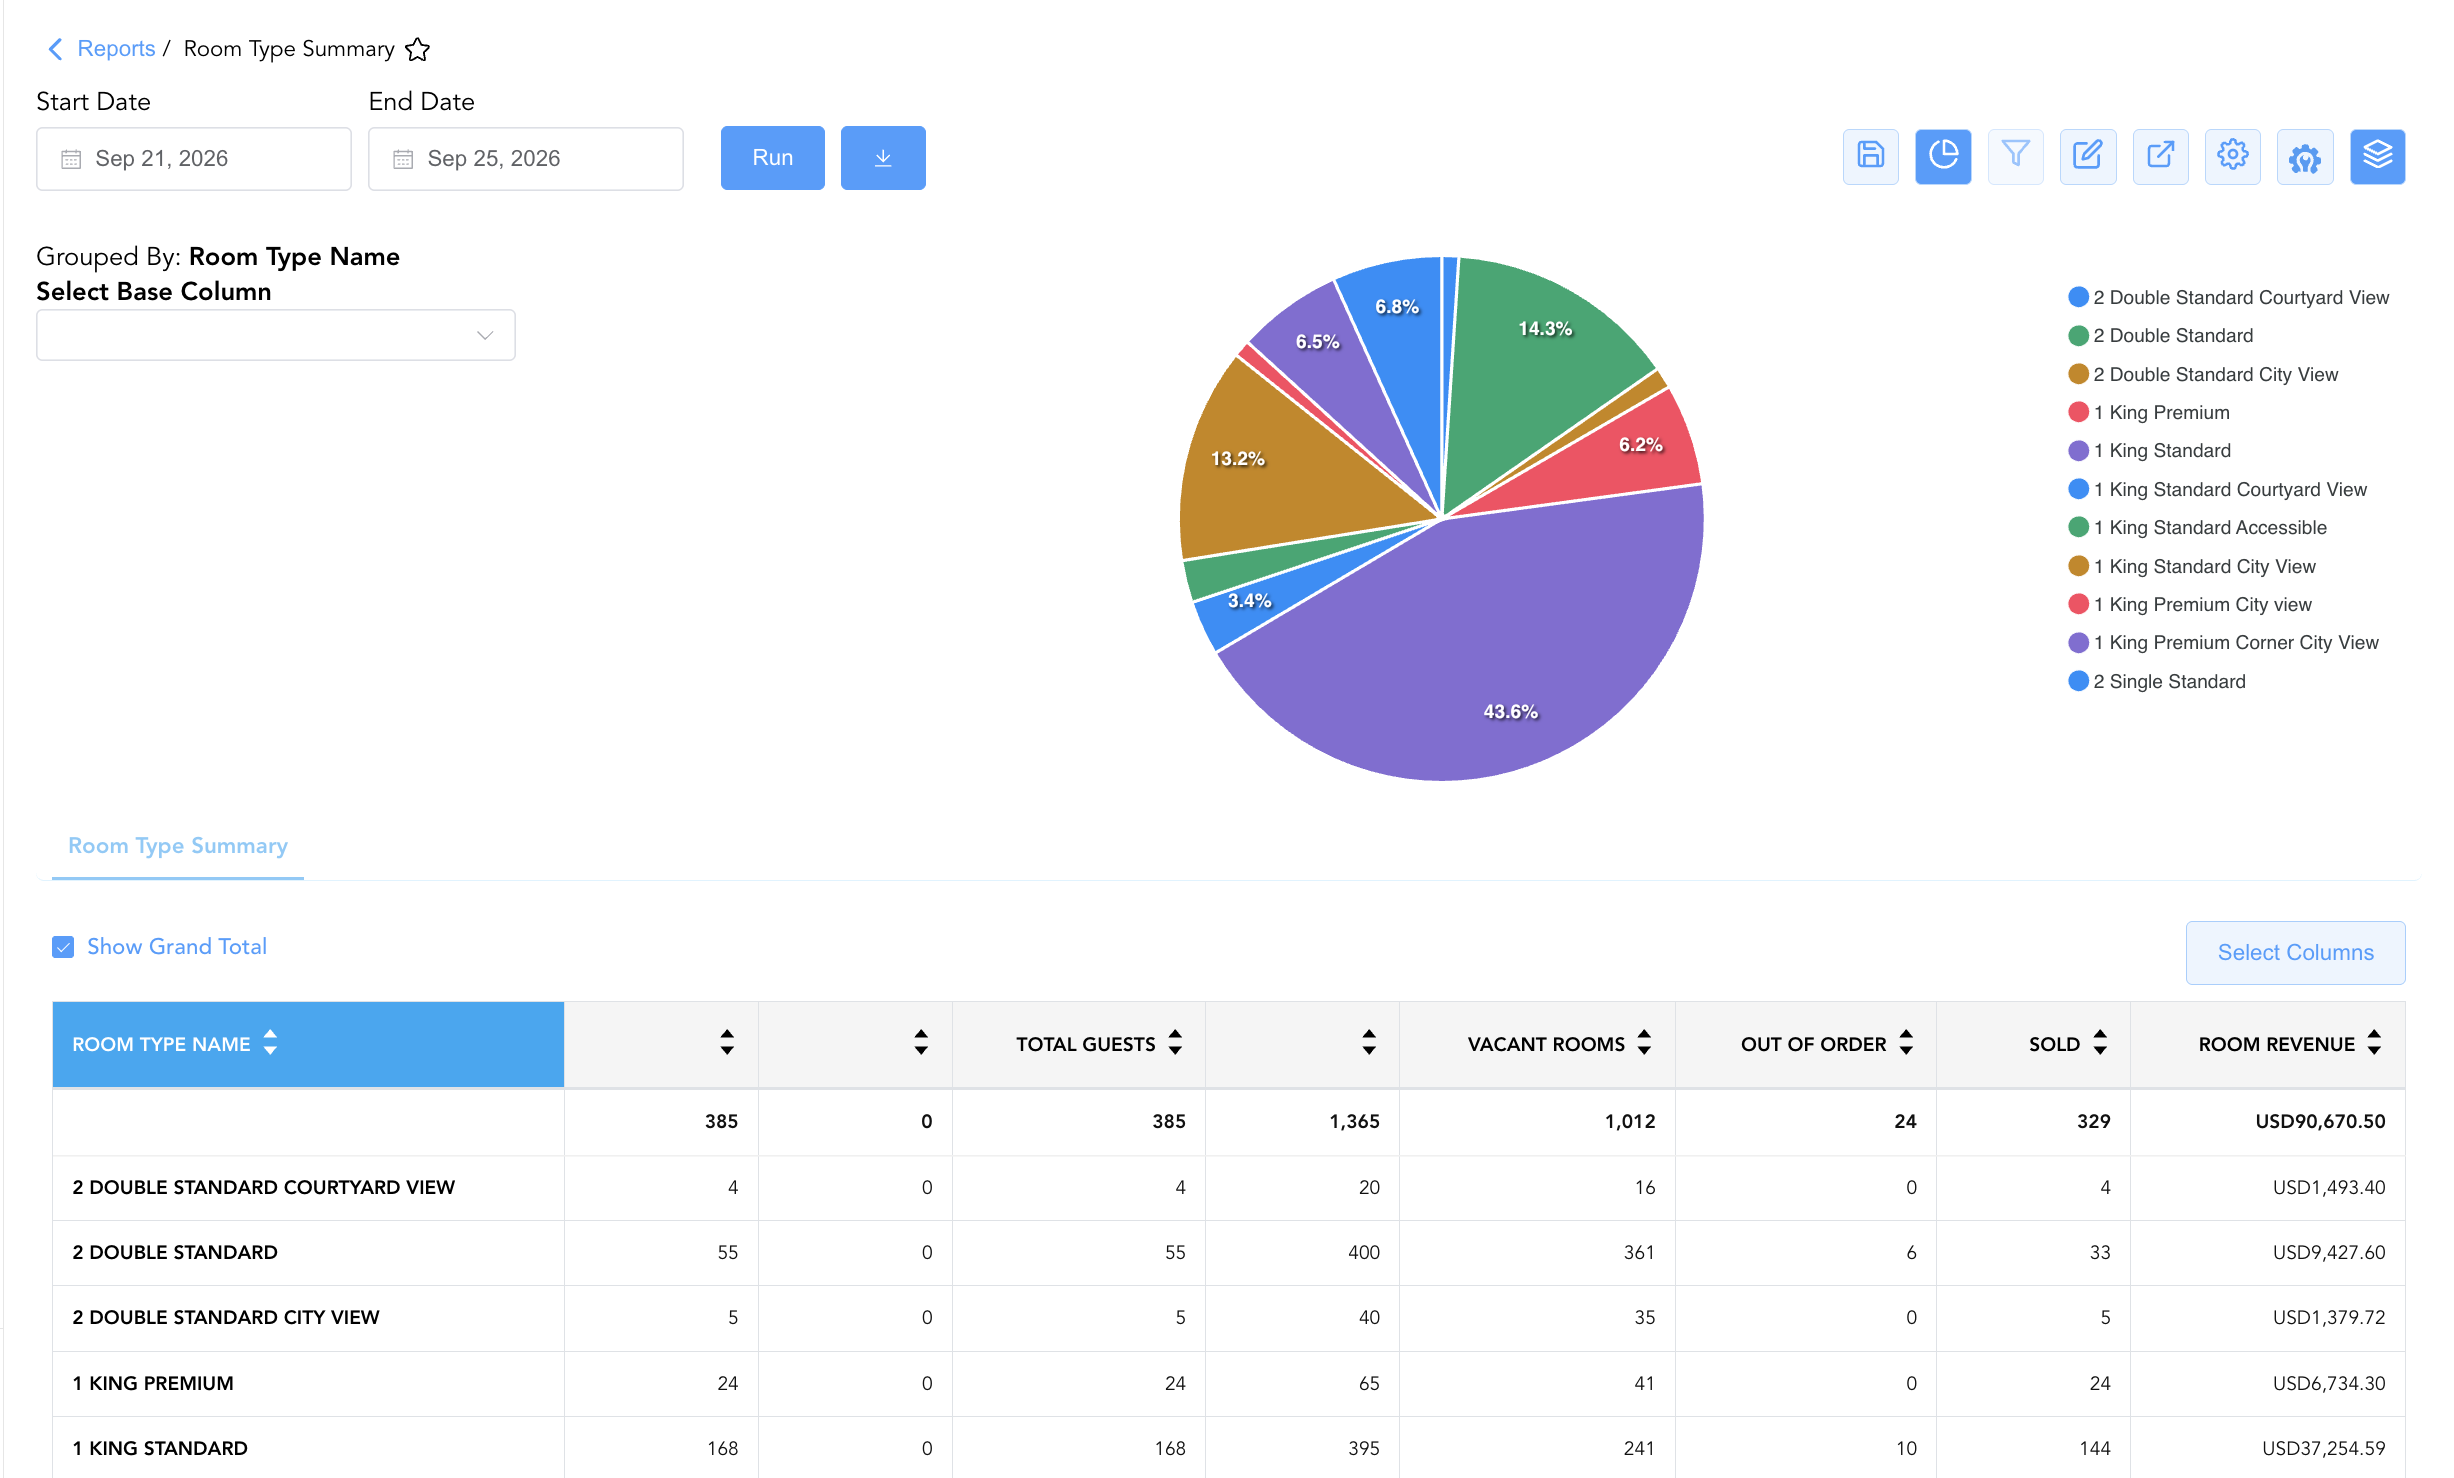2454x1478 pixels.
Task: Go to Reports breadcrumb link
Action: tap(116, 49)
